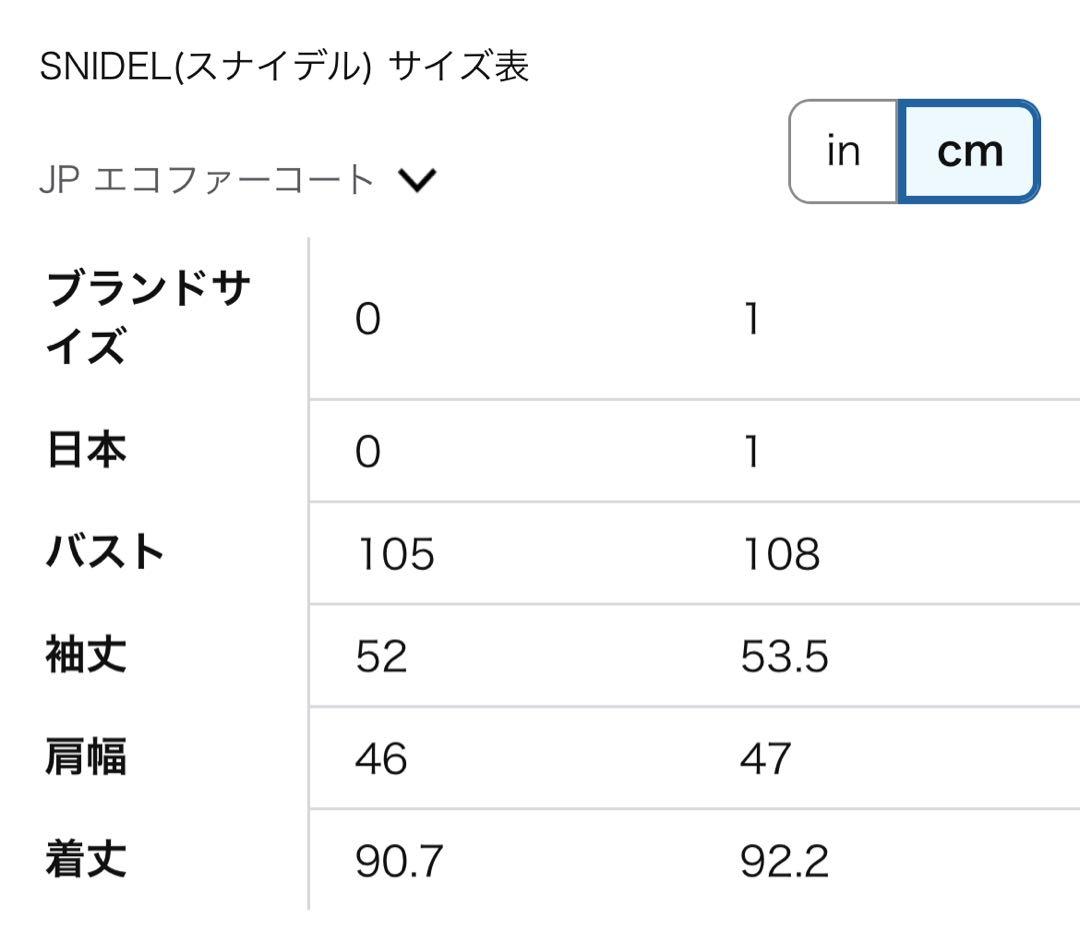Select garment length value 92.2

click(784, 861)
